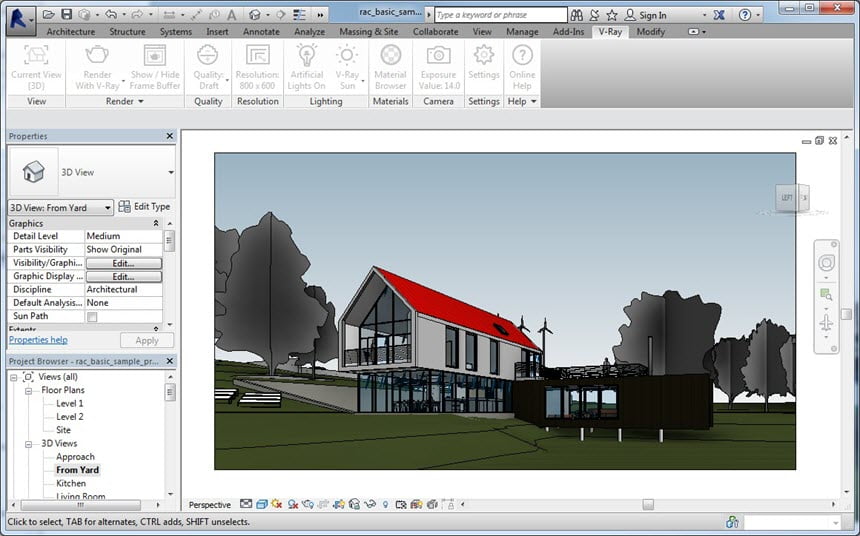Toggle Sun Path off icon in view control bar
The image size is (860, 536).
pyautogui.click(x=276, y=504)
